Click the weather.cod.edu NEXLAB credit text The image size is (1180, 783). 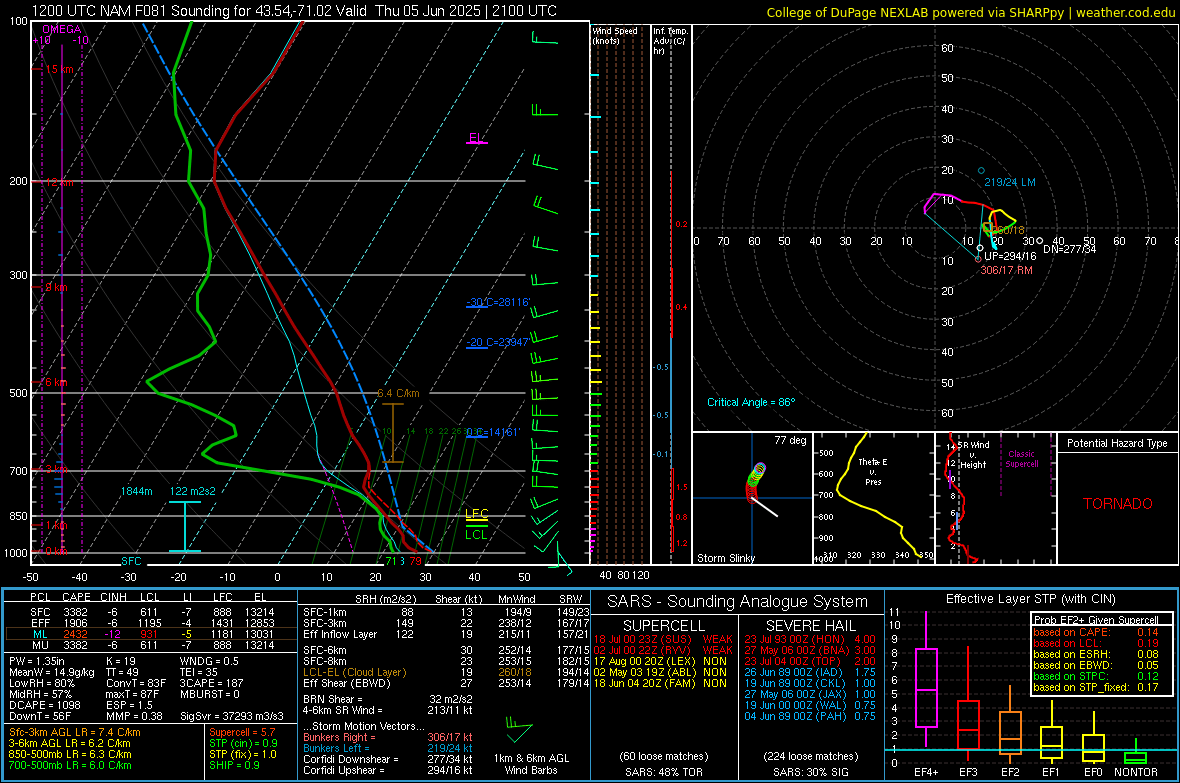click(x=970, y=12)
